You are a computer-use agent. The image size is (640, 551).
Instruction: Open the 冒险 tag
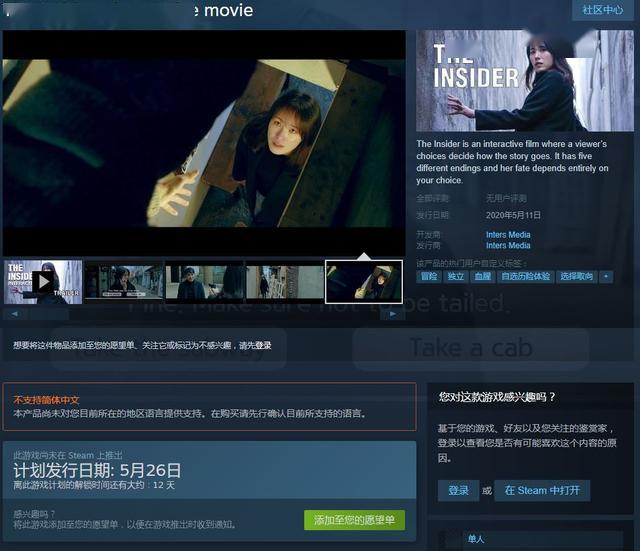point(429,276)
